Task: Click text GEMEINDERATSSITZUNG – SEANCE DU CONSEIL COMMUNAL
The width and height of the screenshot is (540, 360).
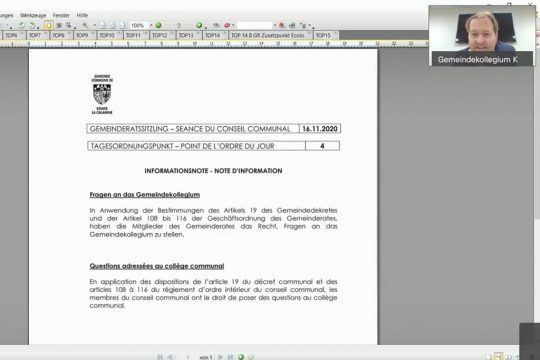Action: [190, 128]
